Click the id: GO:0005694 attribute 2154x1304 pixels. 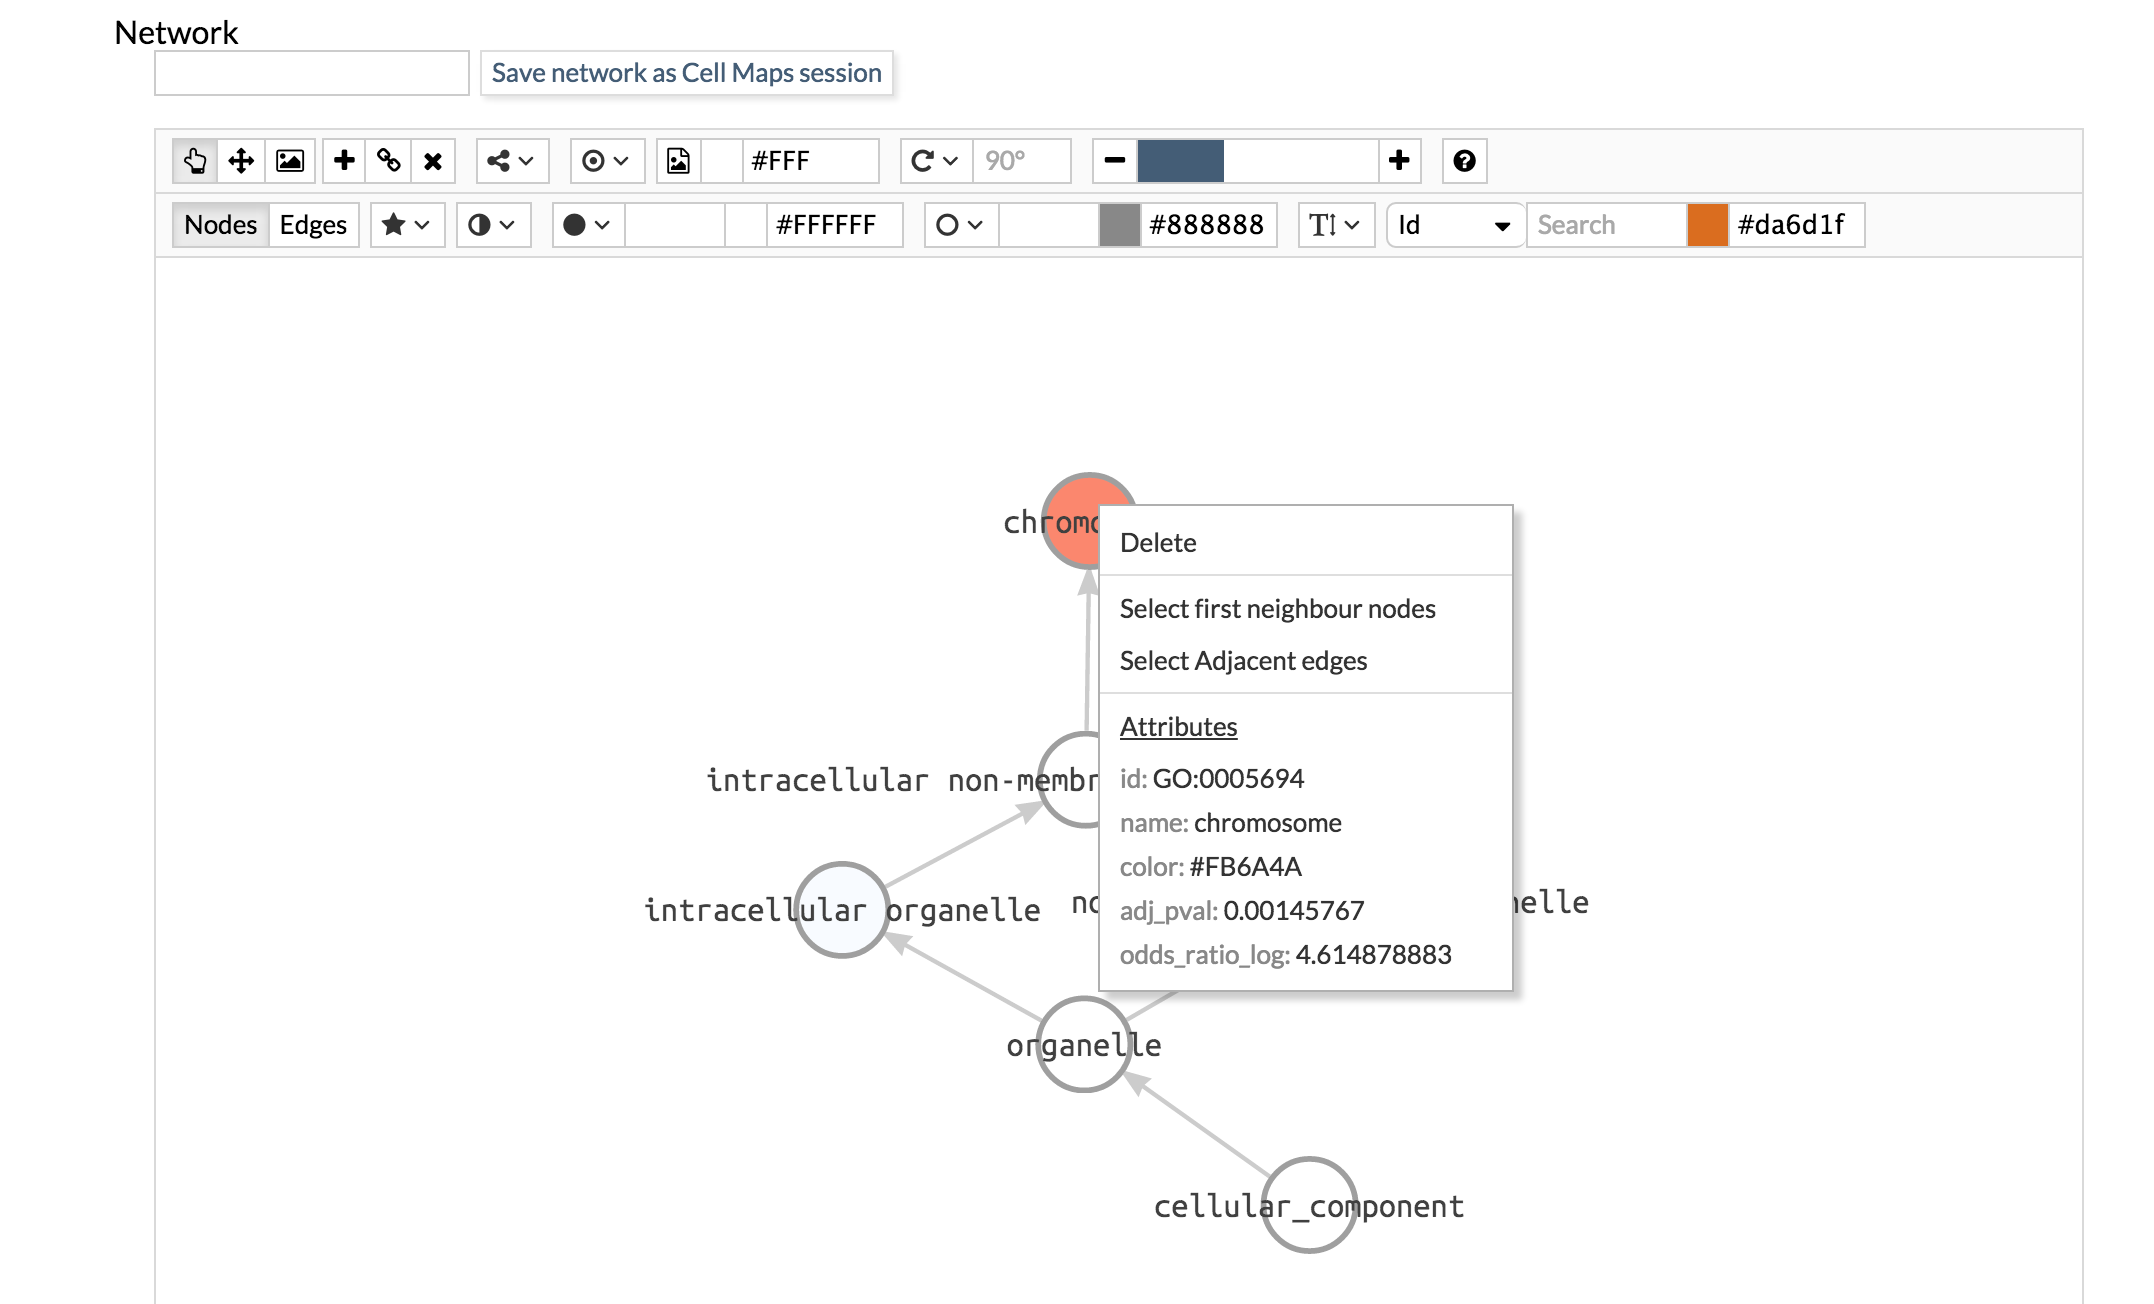[x=1212, y=779]
